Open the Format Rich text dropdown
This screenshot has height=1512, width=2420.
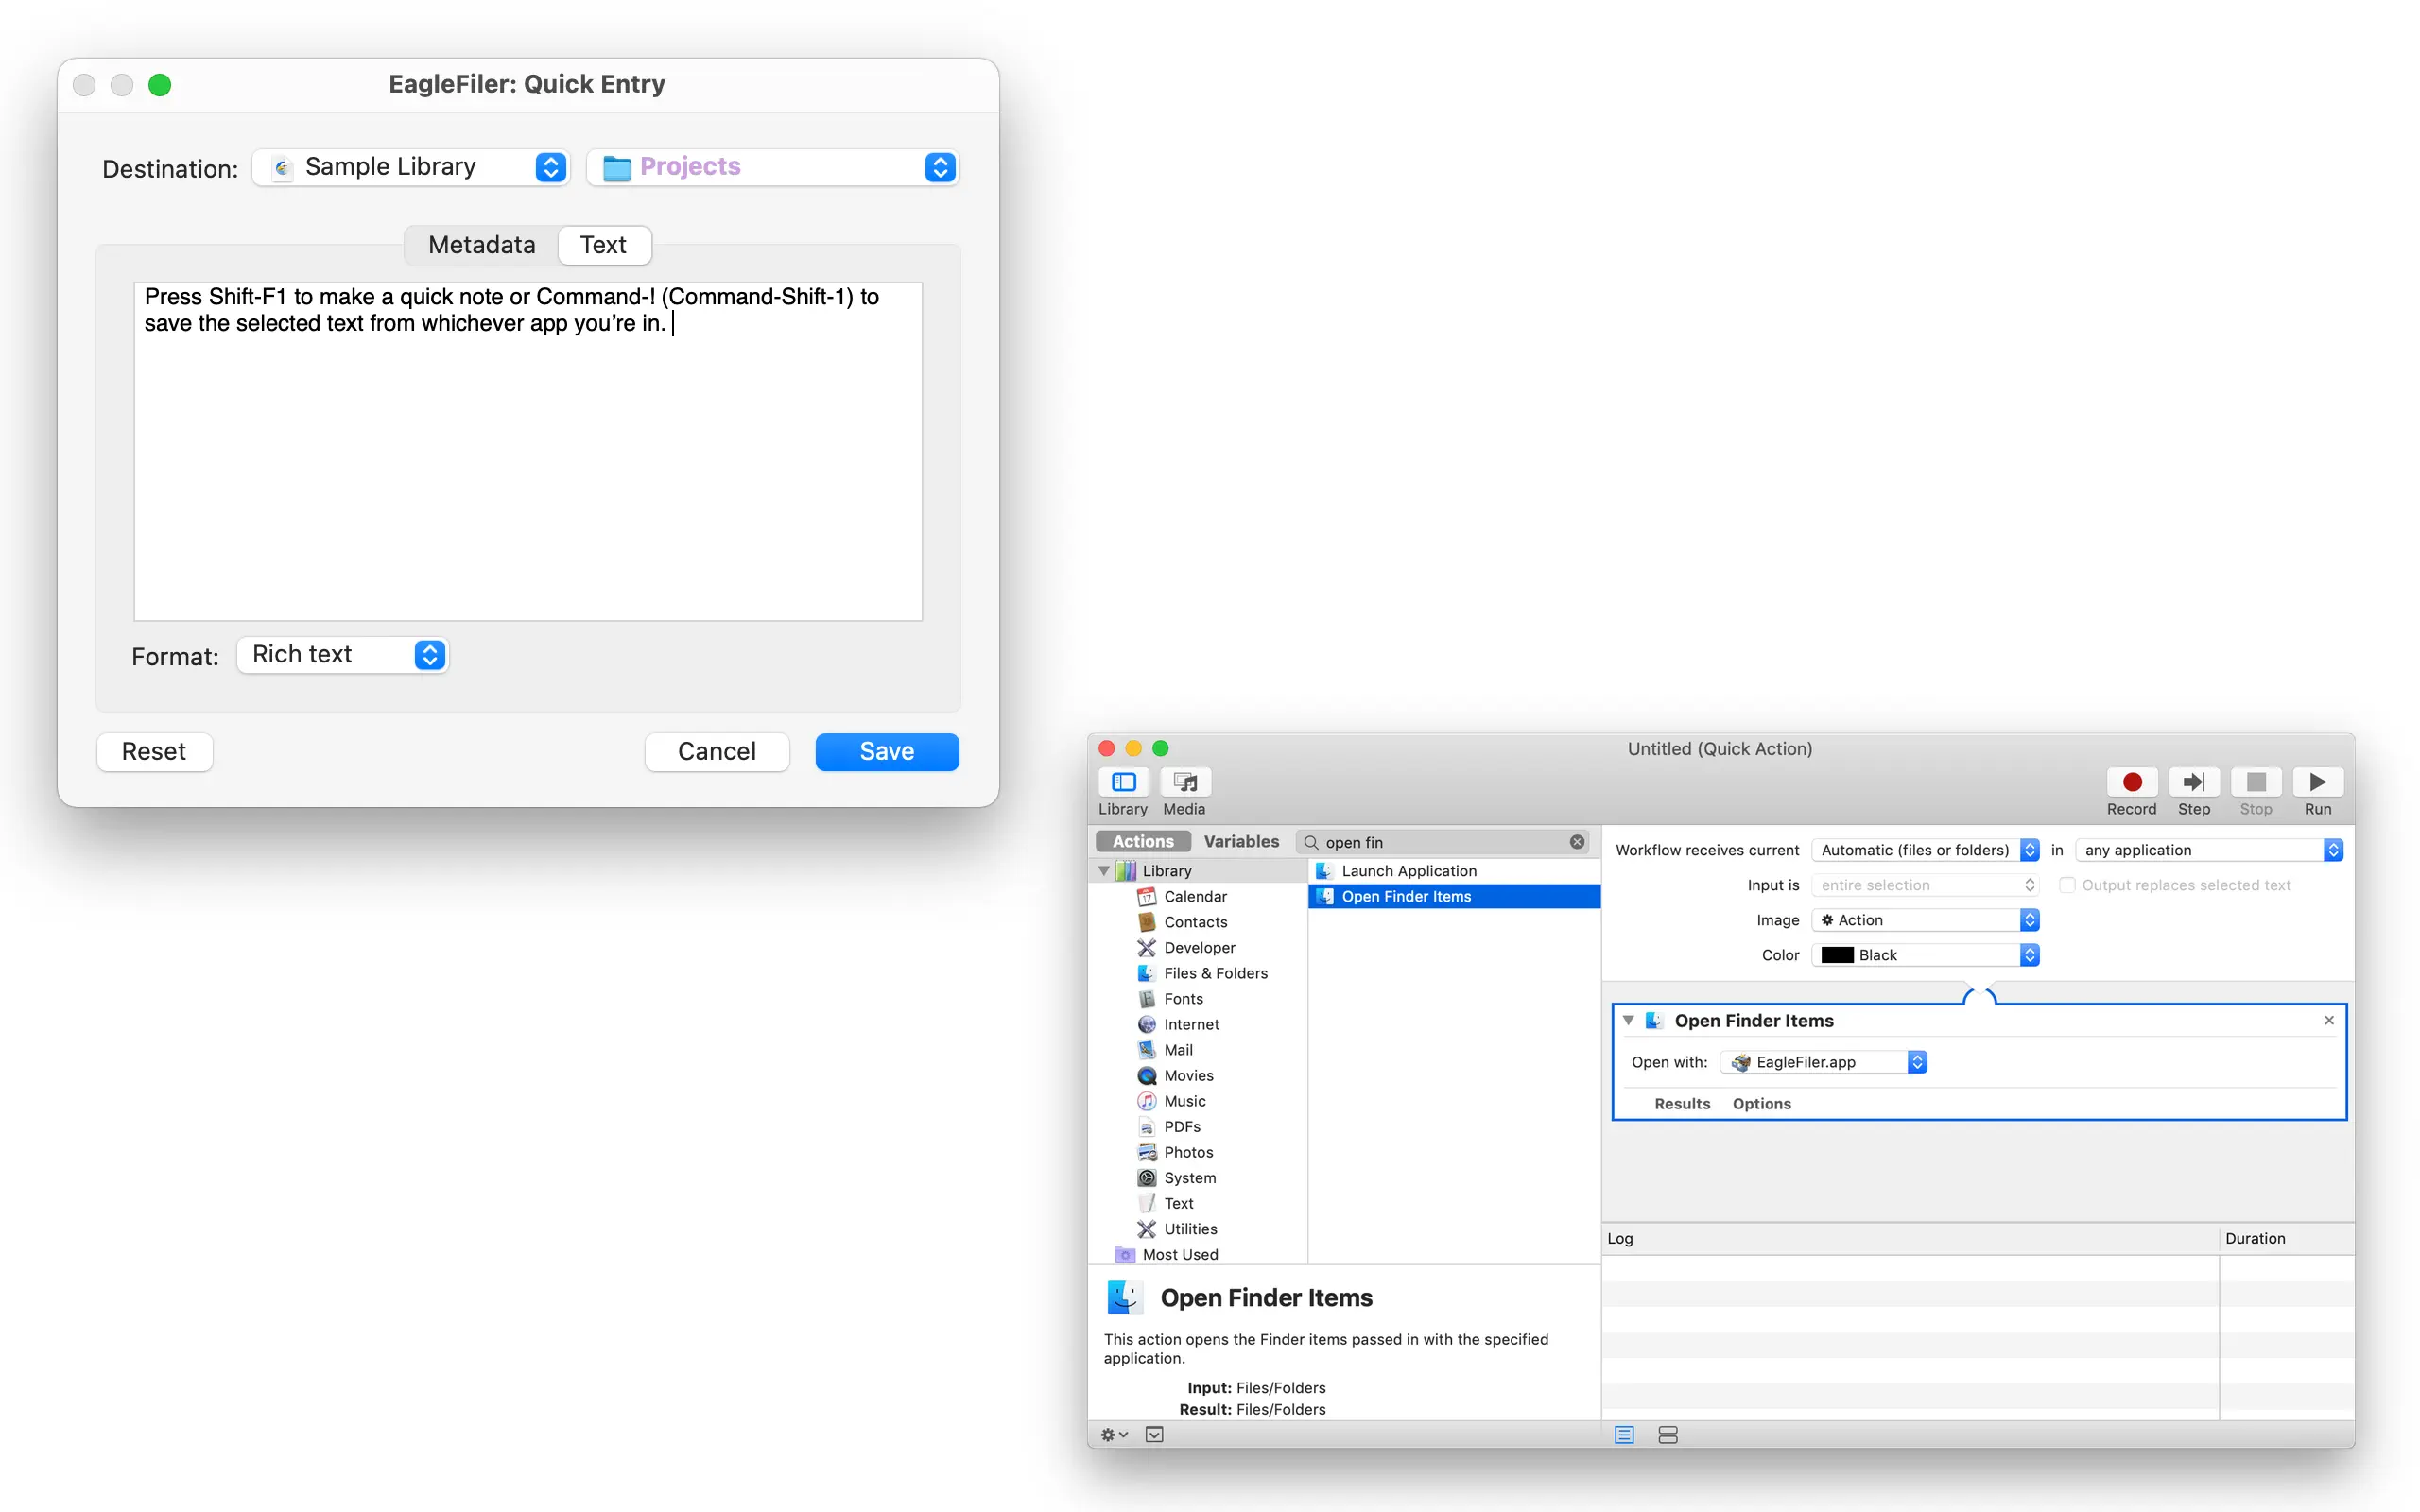(x=343, y=655)
